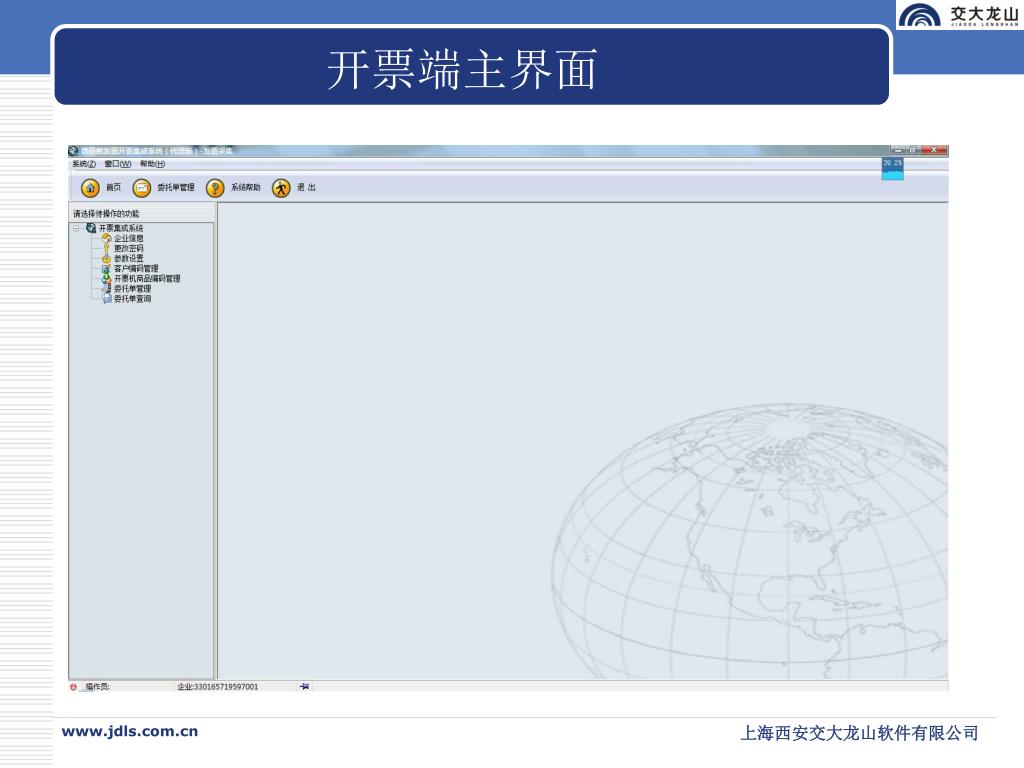Click 企业:330165719597001 in status bar

click(217, 687)
